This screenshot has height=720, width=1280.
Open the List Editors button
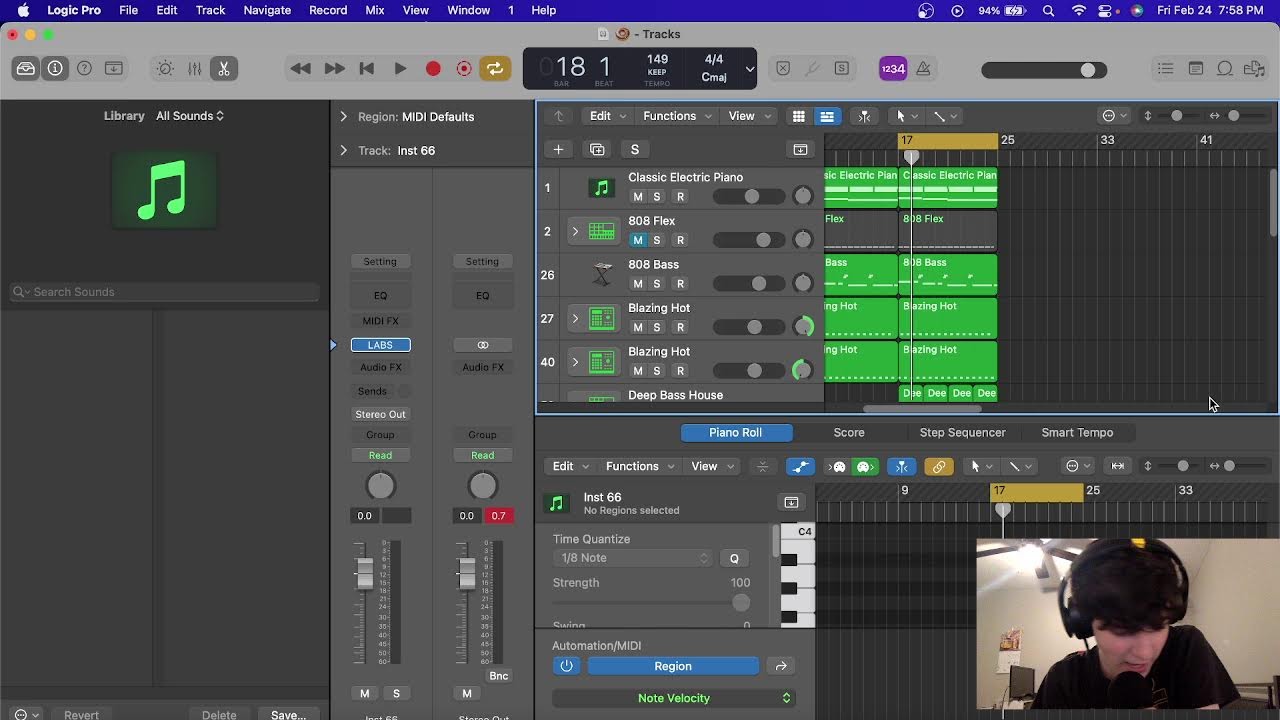click(x=1166, y=69)
